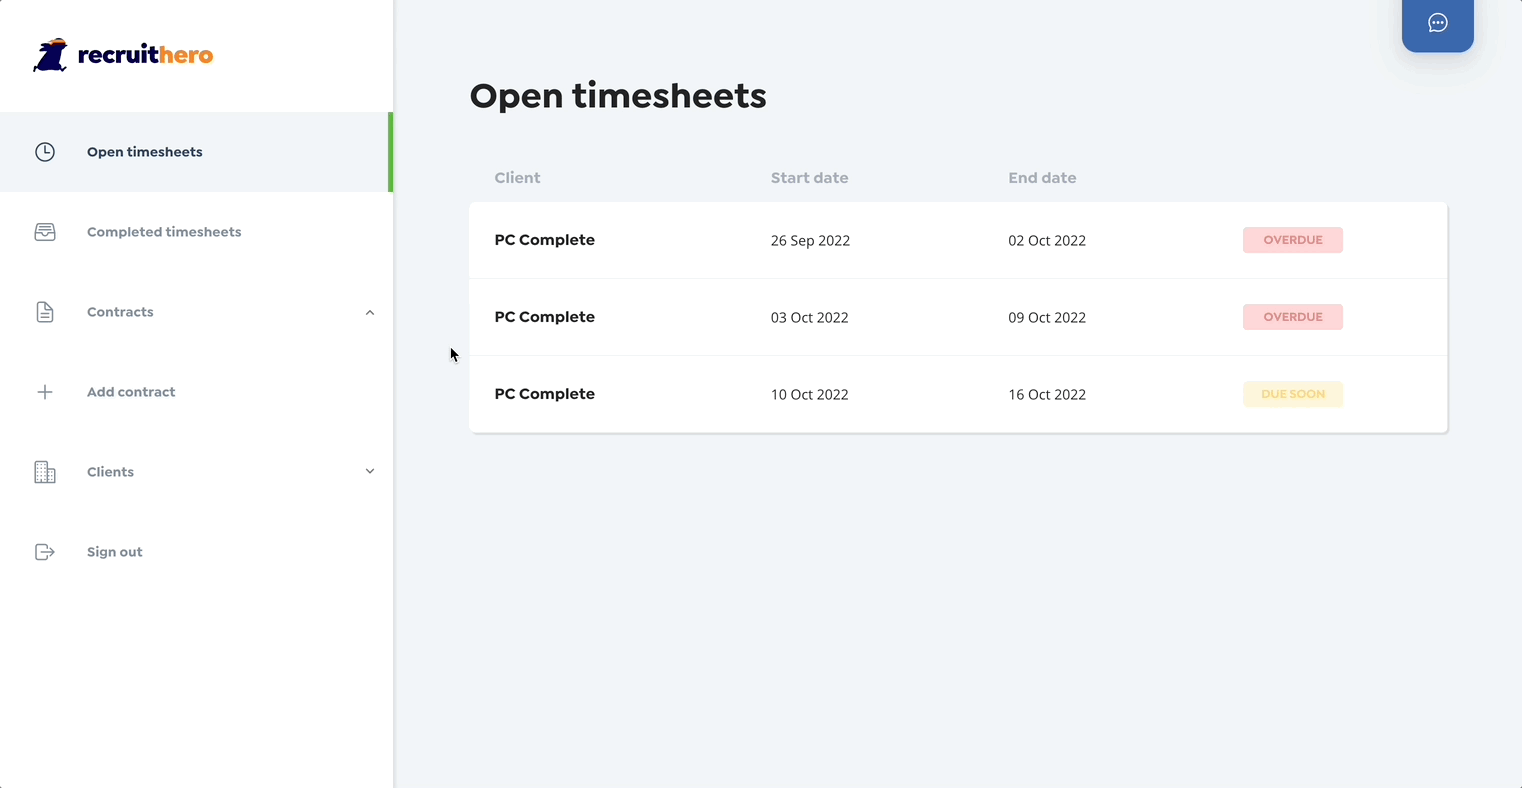Click the 16 Oct 2022 end date

[x=1047, y=395]
